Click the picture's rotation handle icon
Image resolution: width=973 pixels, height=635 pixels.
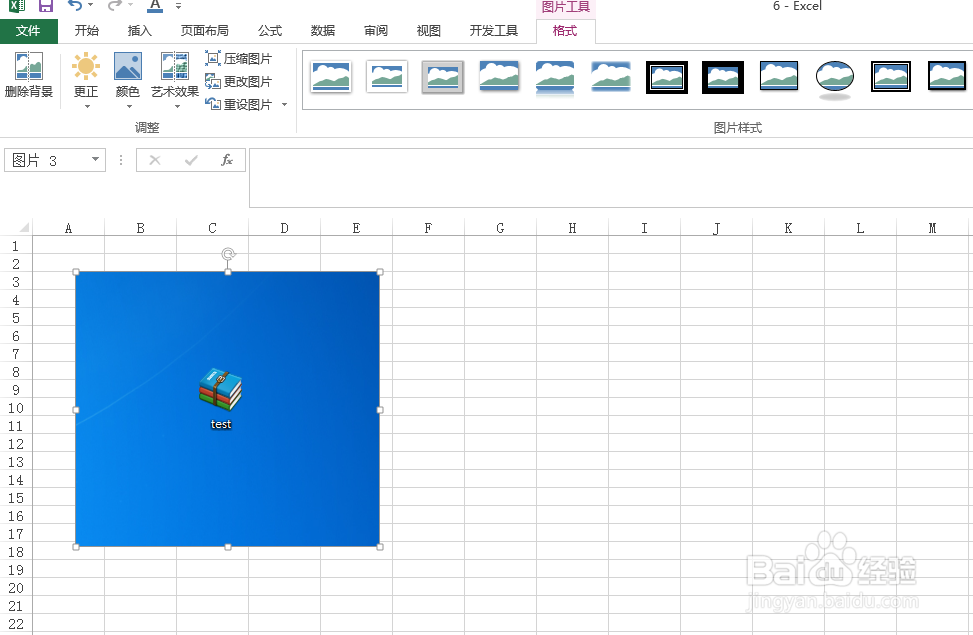pos(228,254)
